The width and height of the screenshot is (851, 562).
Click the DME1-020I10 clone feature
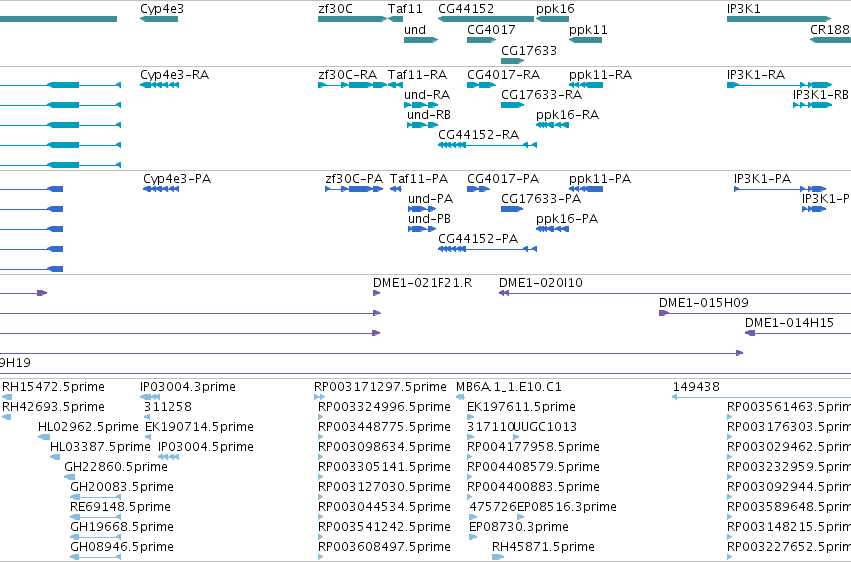point(675,293)
